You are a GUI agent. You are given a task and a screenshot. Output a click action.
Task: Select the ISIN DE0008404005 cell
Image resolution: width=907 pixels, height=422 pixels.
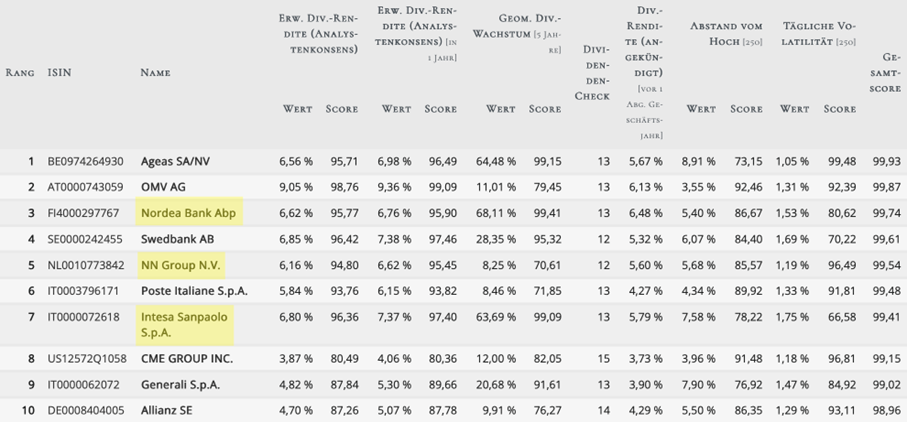coord(84,410)
